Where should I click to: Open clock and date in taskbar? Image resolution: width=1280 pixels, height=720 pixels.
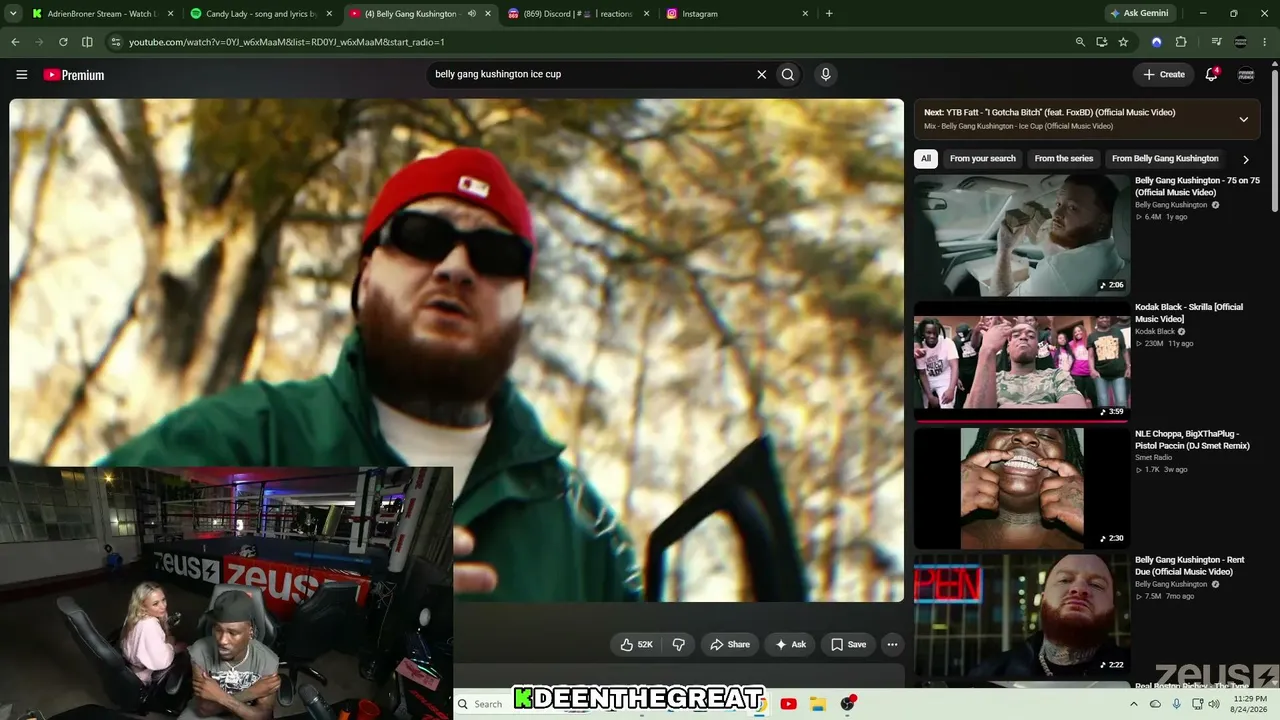[1250, 704]
